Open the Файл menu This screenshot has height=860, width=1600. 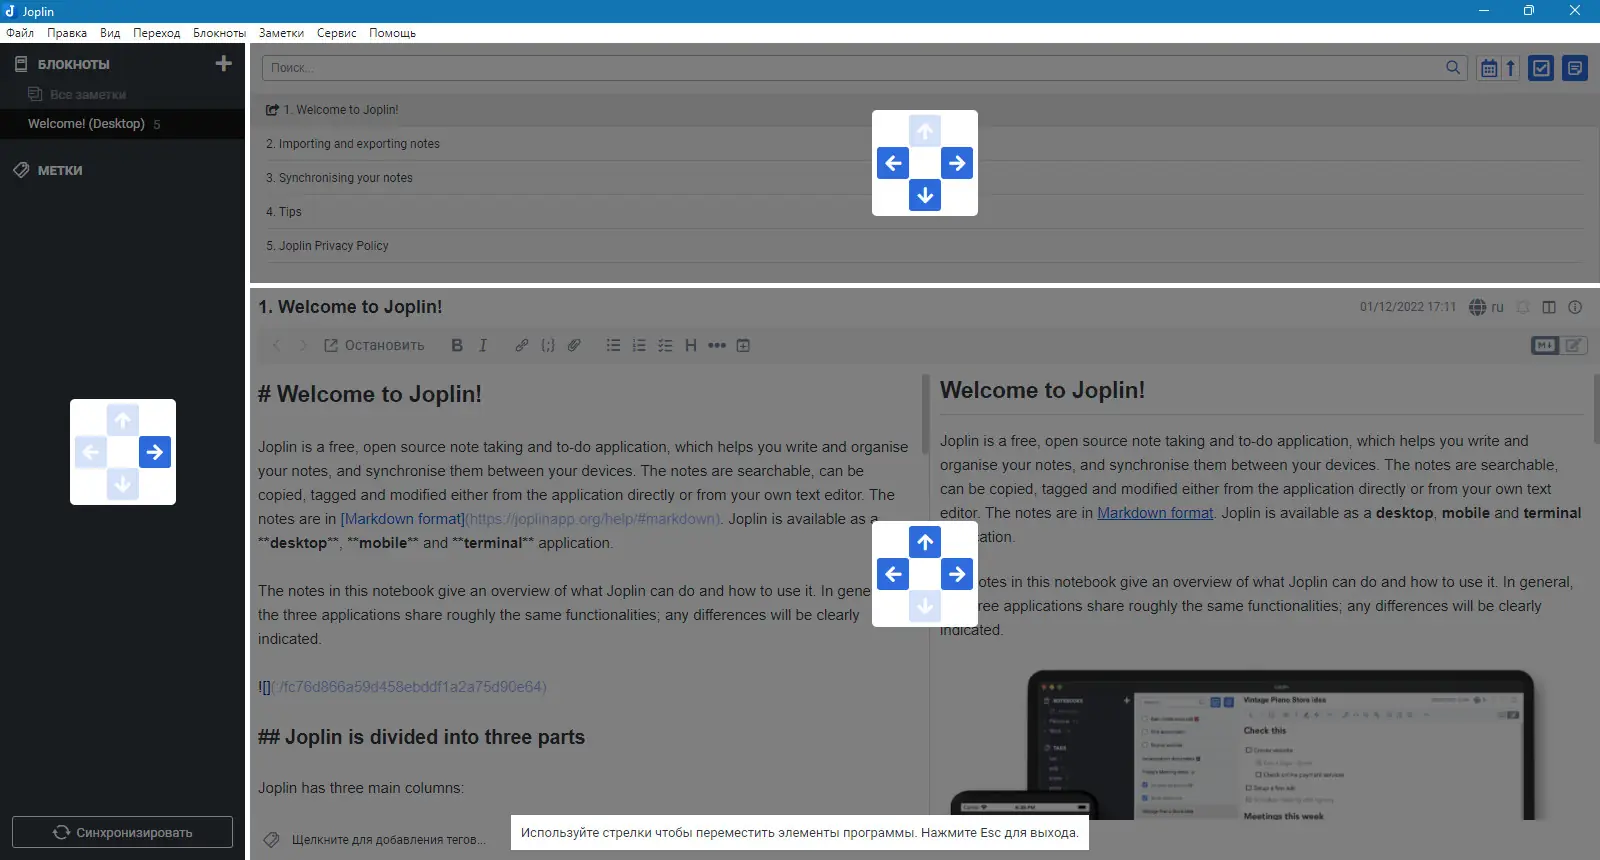(x=20, y=33)
